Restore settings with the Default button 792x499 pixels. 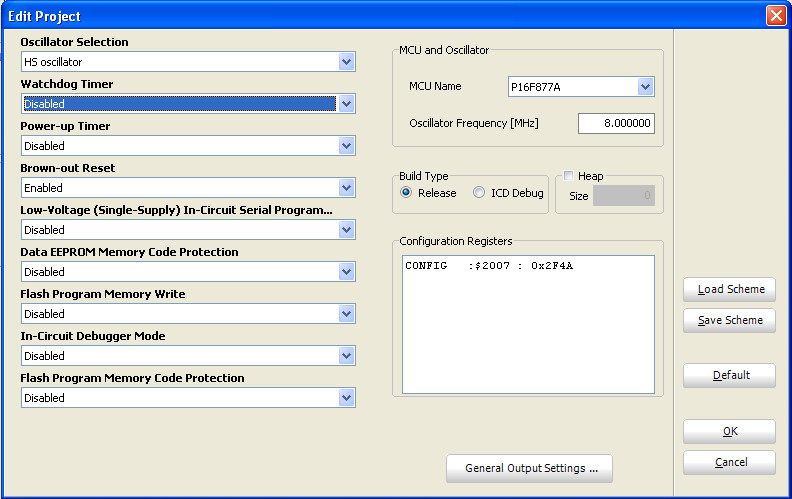[x=730, y=375]
